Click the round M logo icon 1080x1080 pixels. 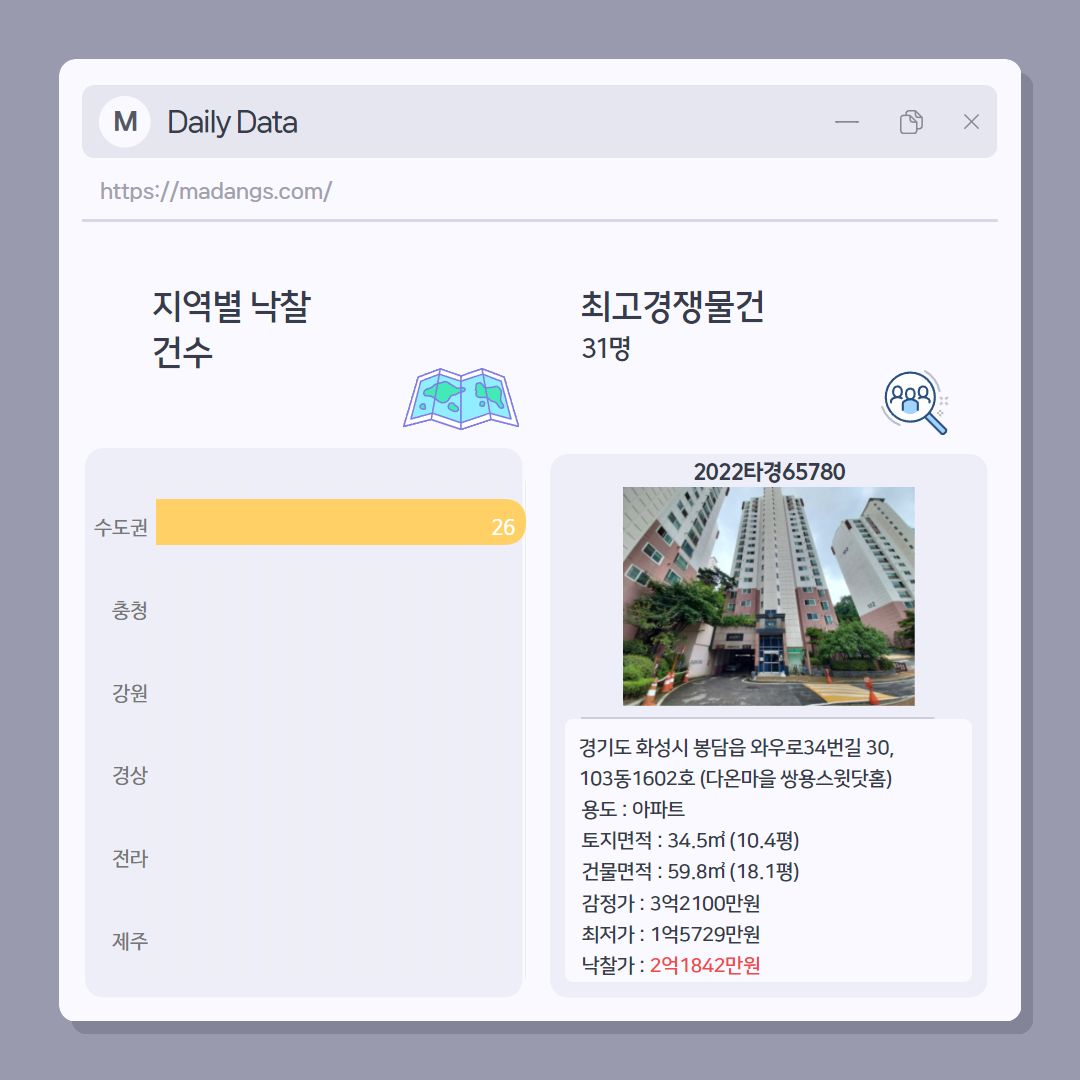[x=125, y=122]
